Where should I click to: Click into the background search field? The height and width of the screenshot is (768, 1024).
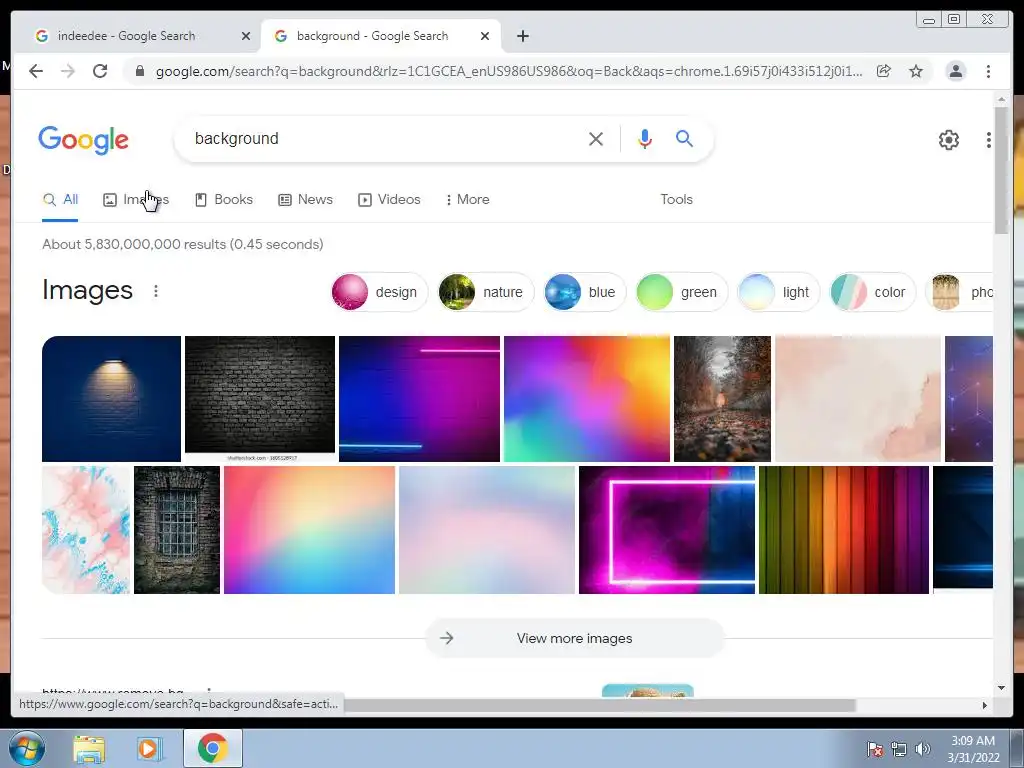coord(385,139)
